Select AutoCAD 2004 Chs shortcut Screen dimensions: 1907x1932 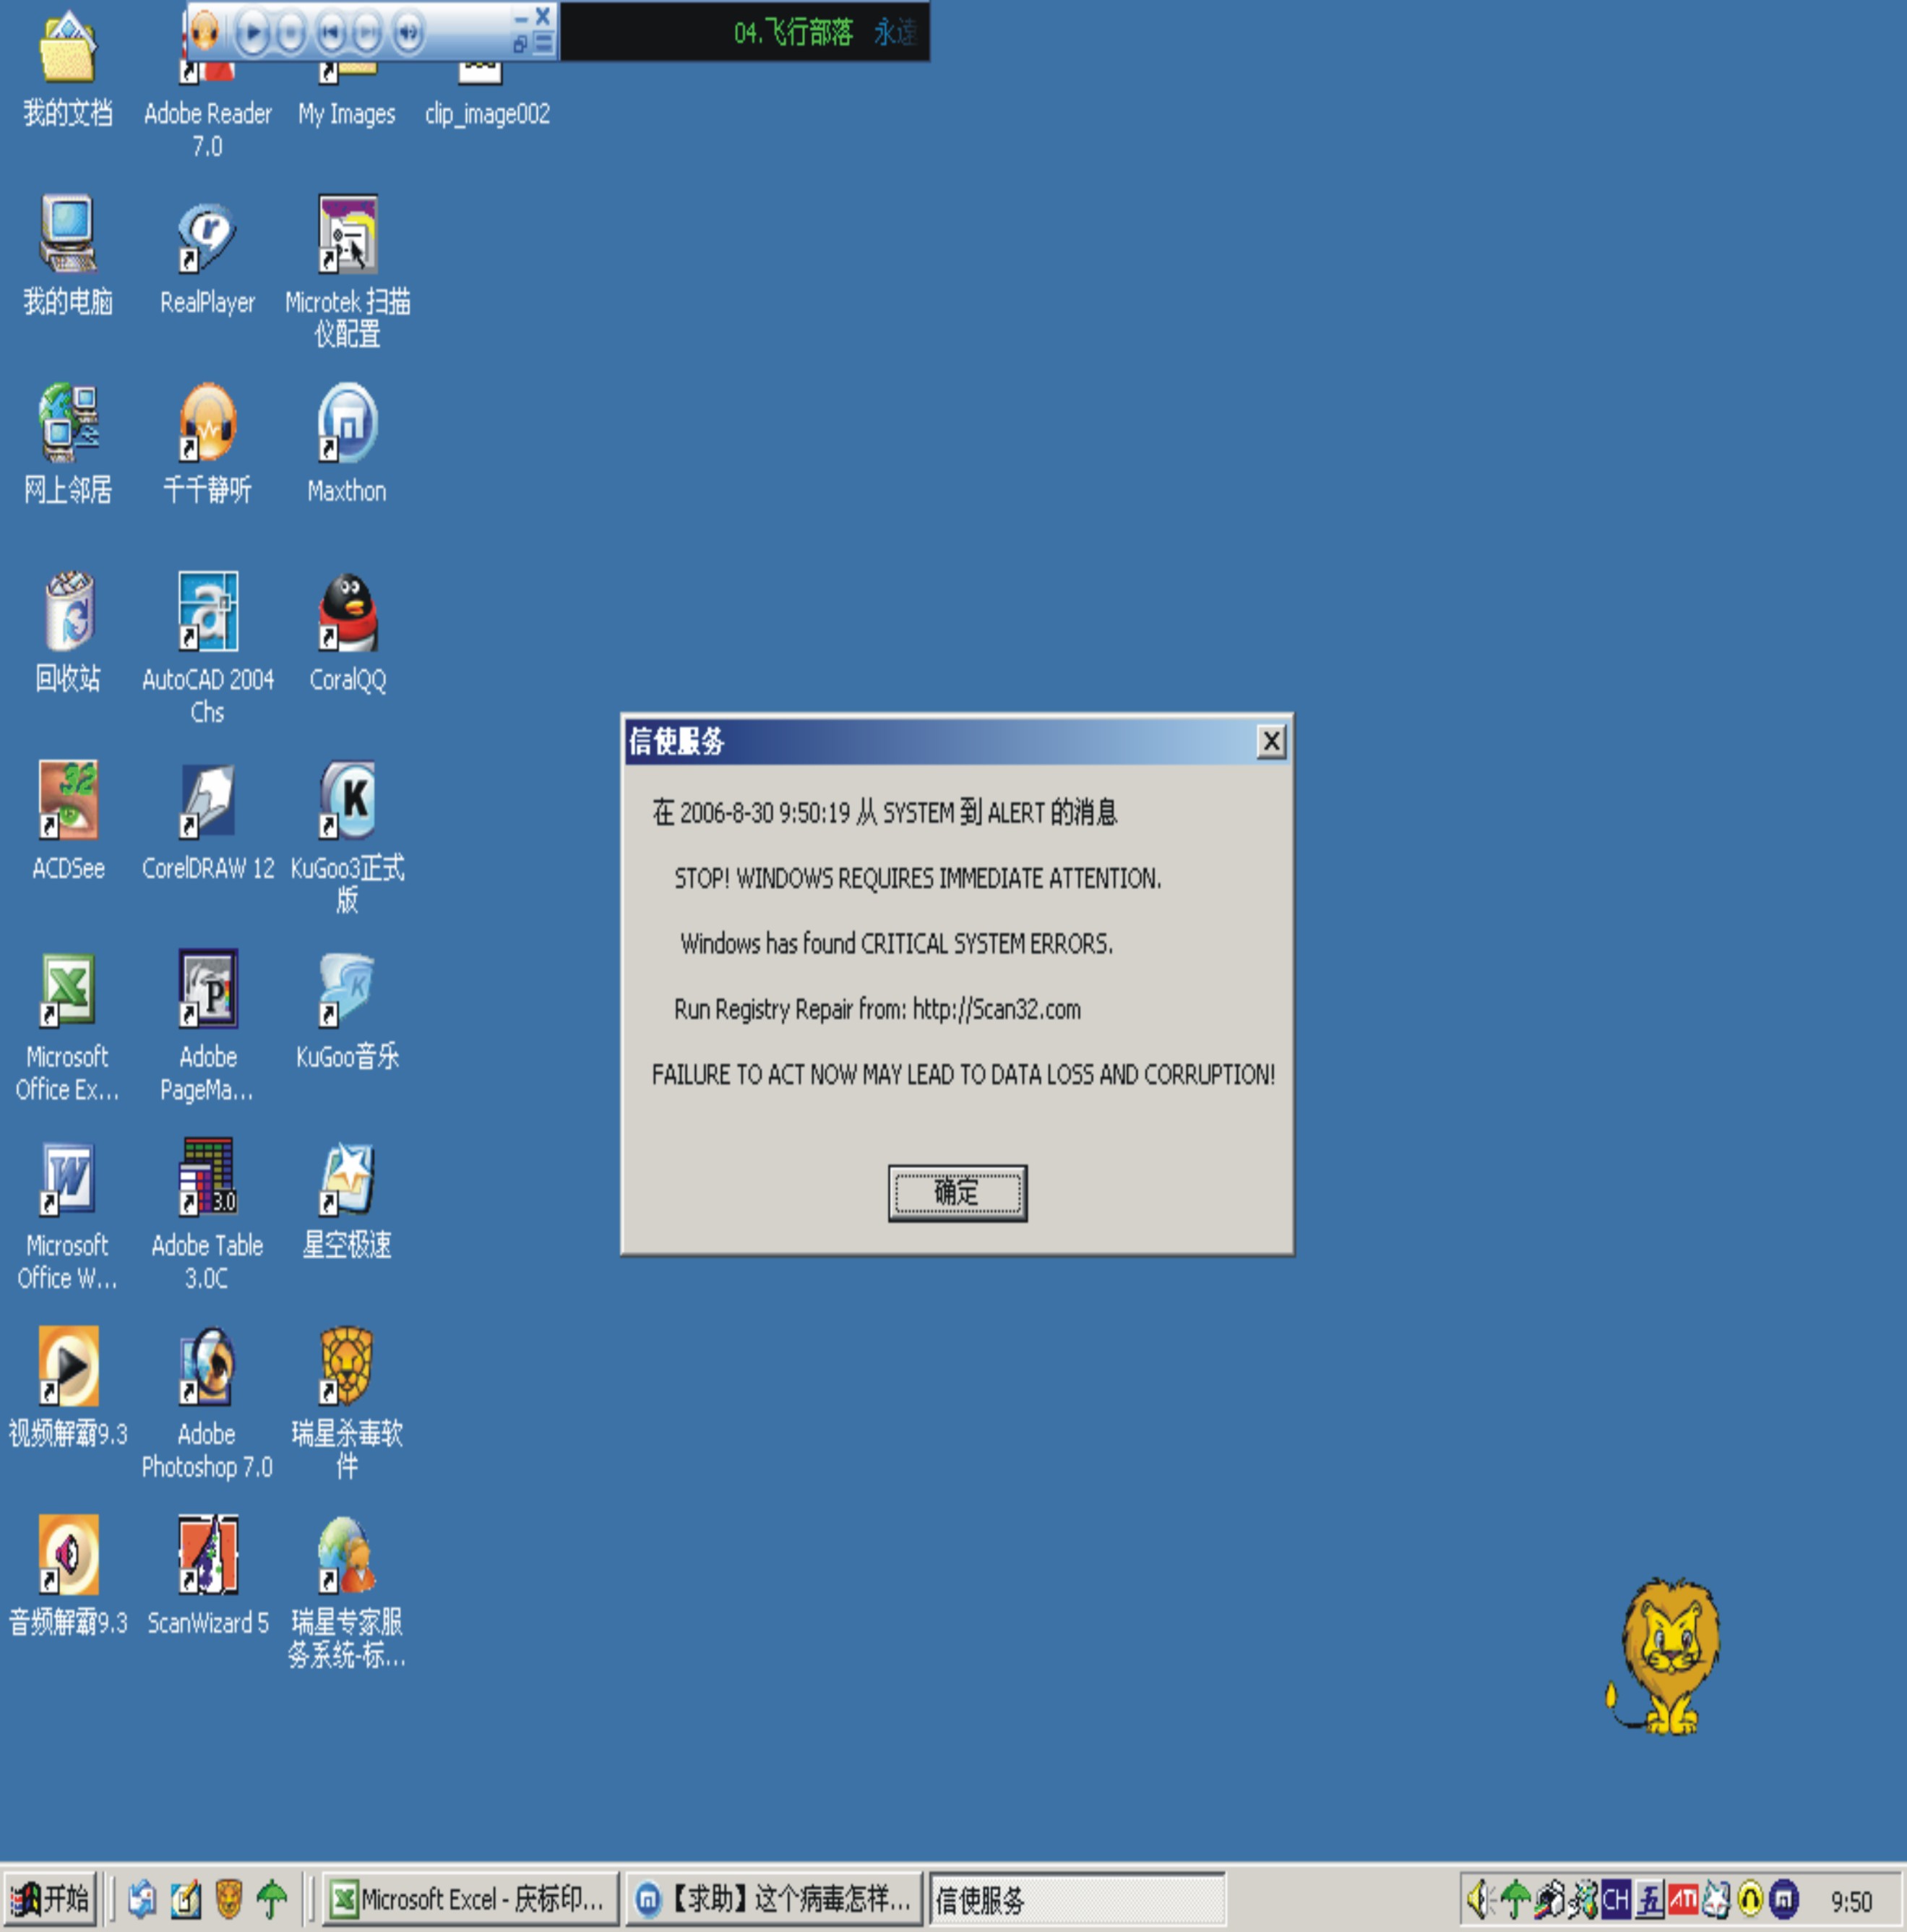pos(207,613)
